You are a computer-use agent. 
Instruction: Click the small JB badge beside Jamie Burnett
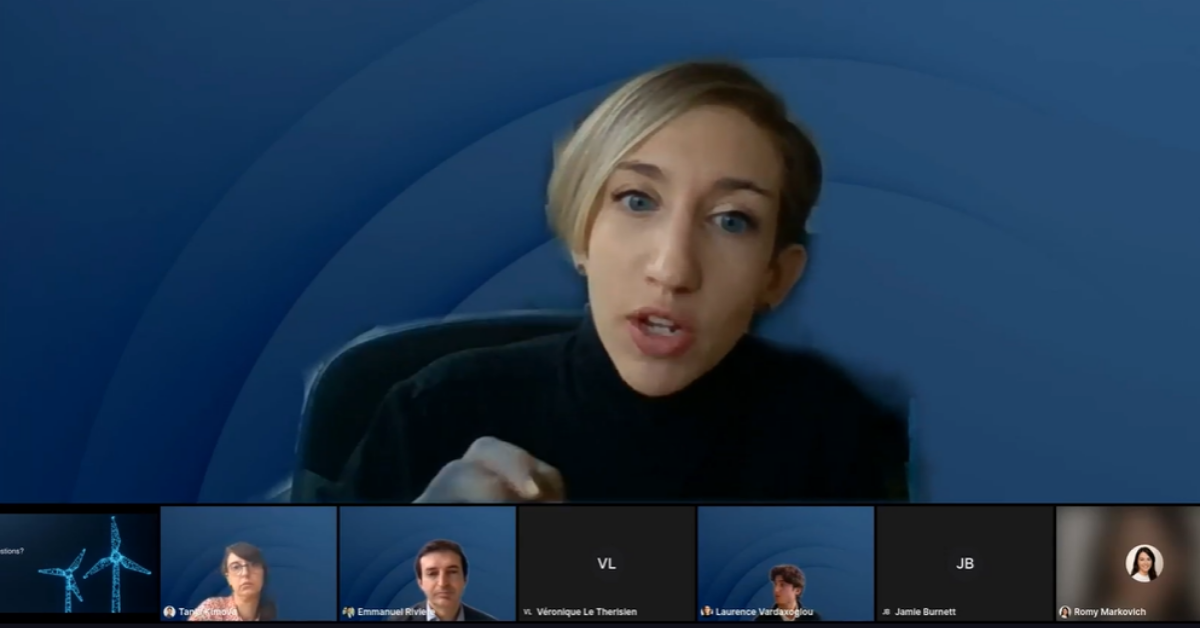tap(886, 612)
